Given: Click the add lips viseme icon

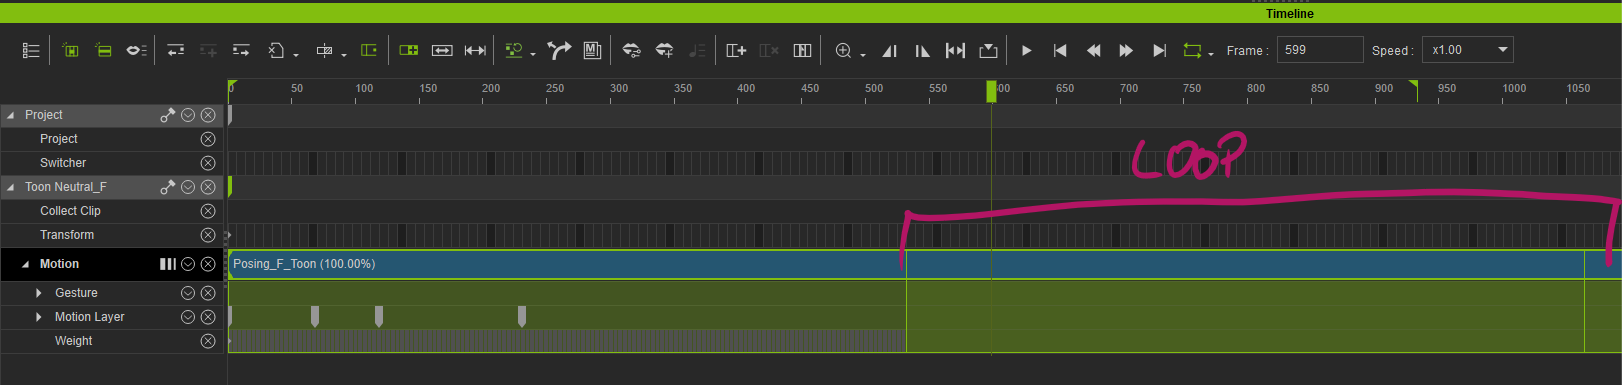Looking at the screenshot, I should click(x=664, y=50).
